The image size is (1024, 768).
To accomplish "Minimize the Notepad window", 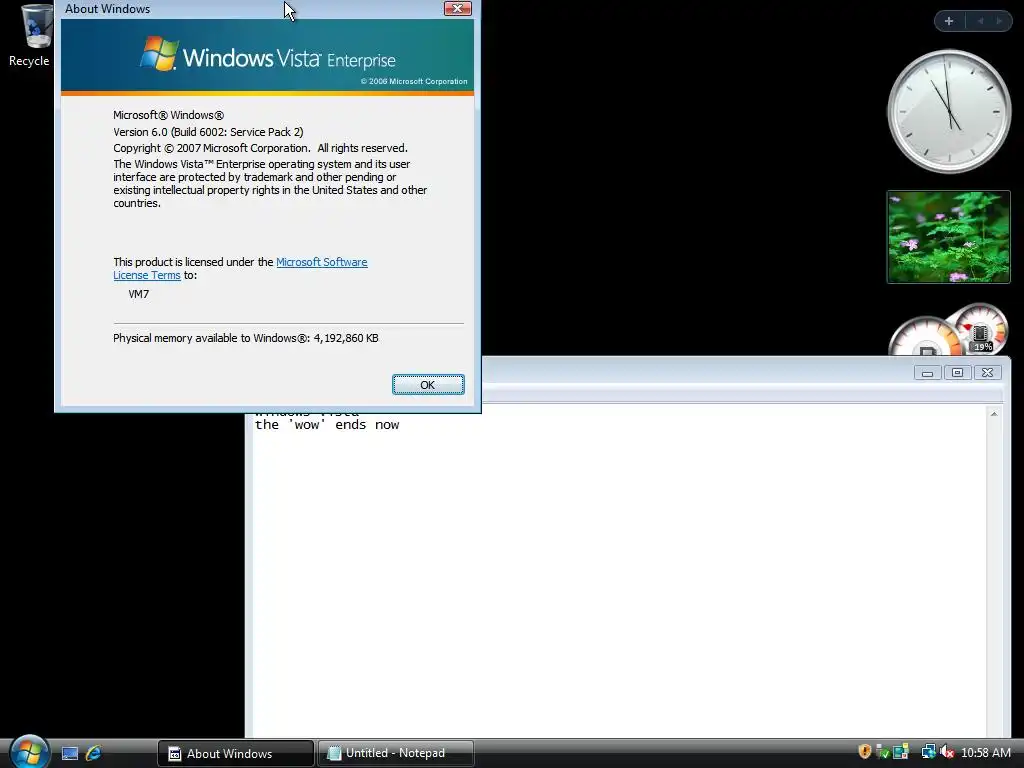I will pos(927,373).
